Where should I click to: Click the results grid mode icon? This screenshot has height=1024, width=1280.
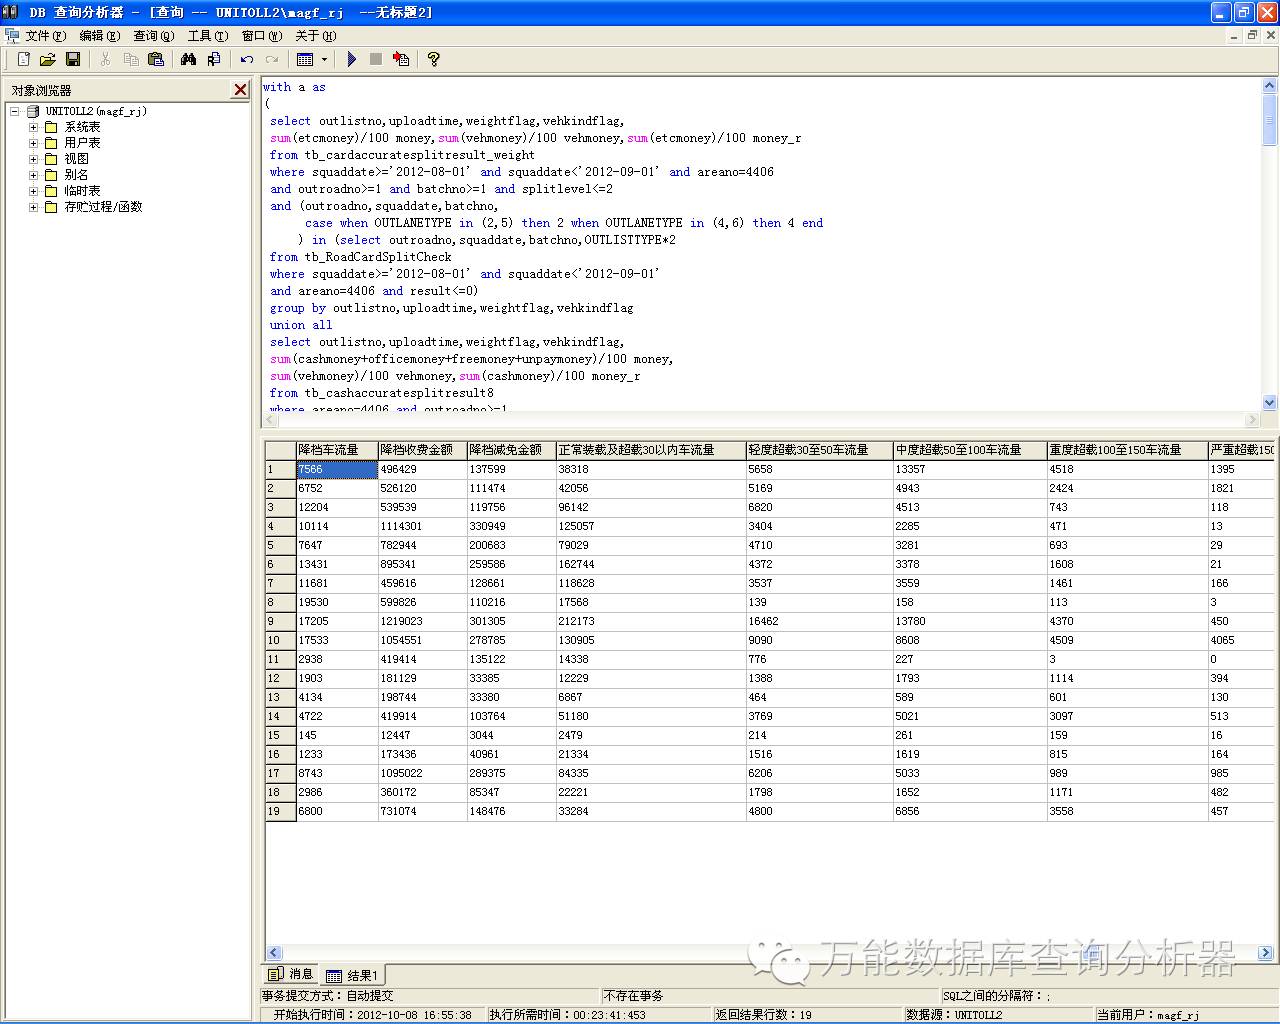click(x=305, y=59)
